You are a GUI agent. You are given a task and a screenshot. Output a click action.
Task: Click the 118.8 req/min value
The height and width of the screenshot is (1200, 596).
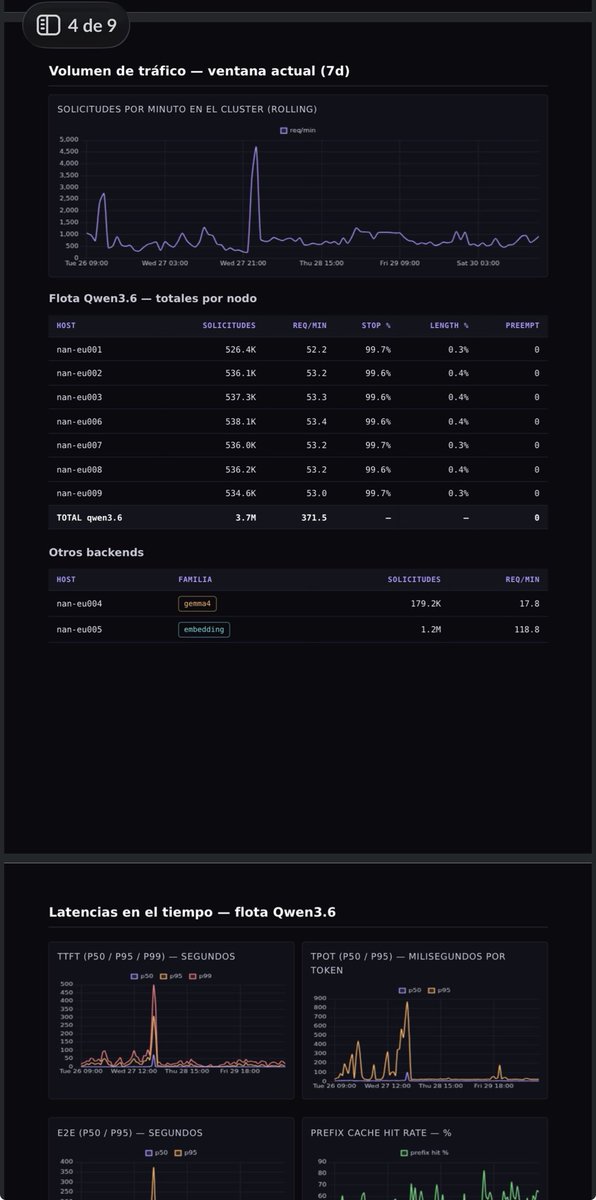tap(526, 630)
